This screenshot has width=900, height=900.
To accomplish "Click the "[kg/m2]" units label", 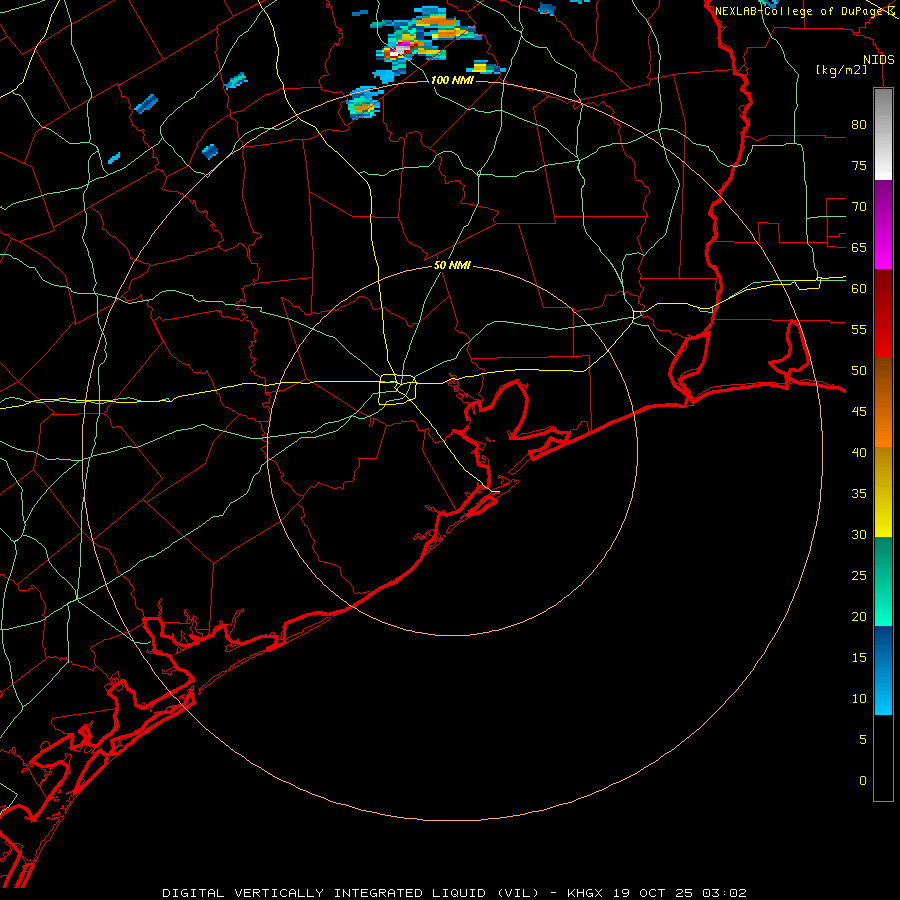I will pyautogui.click(x=841, y=70).
